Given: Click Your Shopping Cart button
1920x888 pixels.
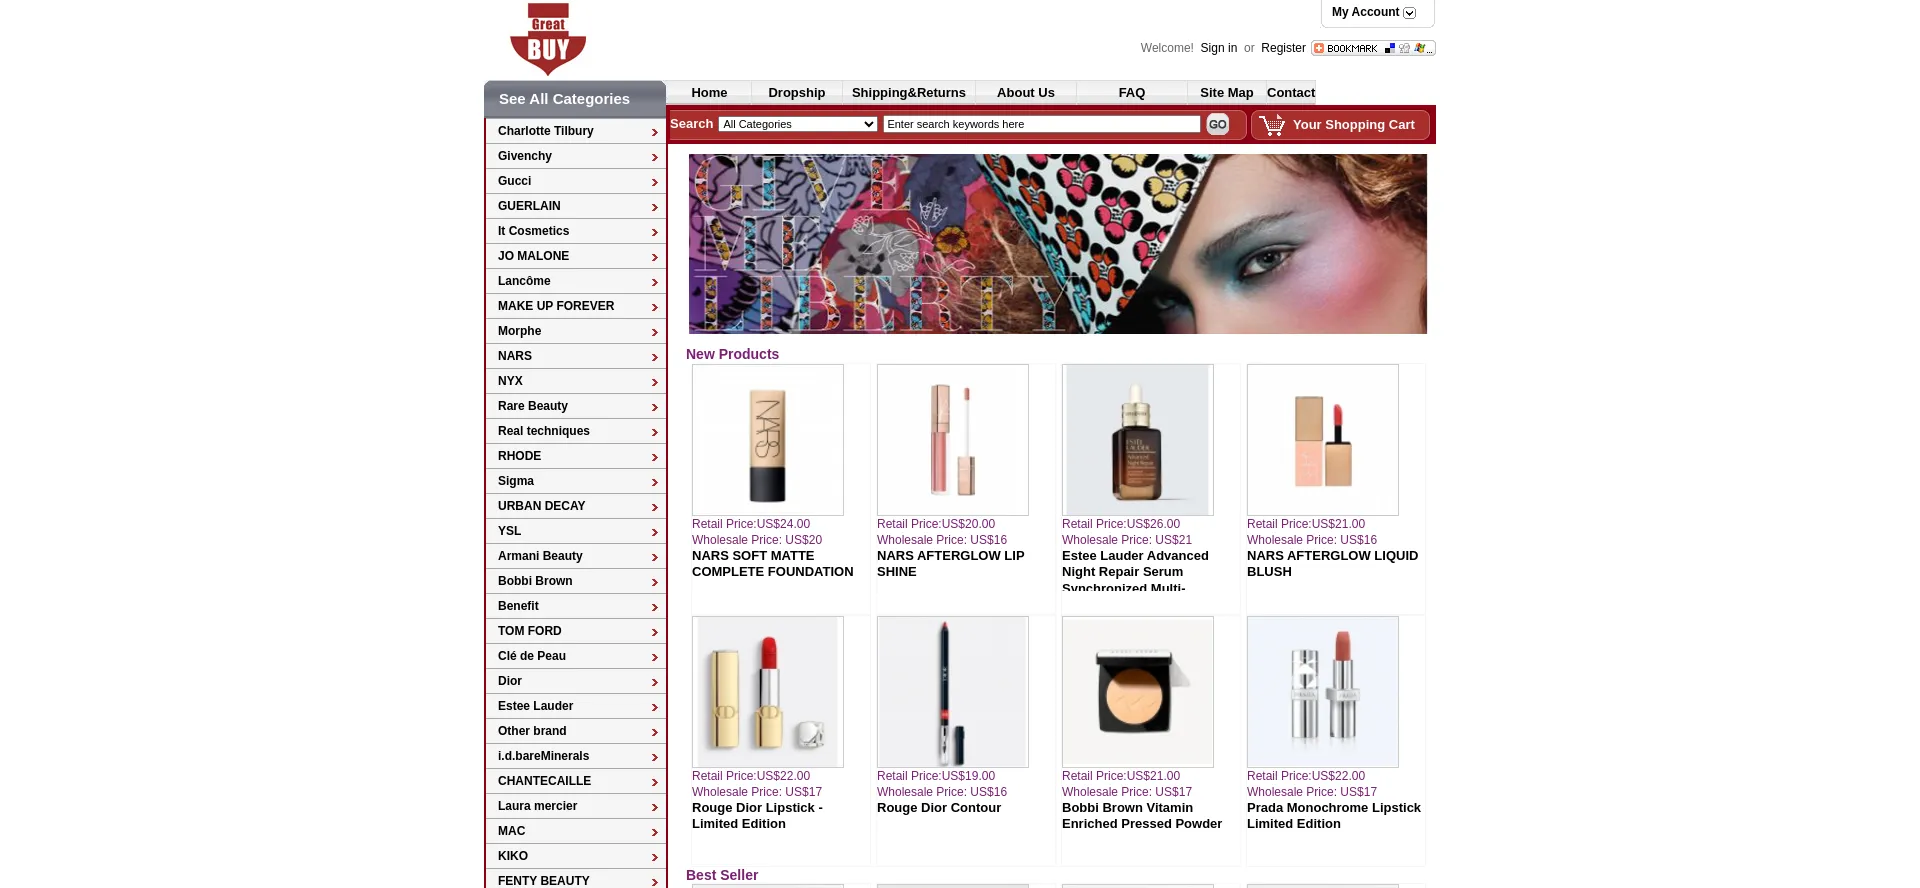Looking at the screenshot, I should (x=1340, y=125).
